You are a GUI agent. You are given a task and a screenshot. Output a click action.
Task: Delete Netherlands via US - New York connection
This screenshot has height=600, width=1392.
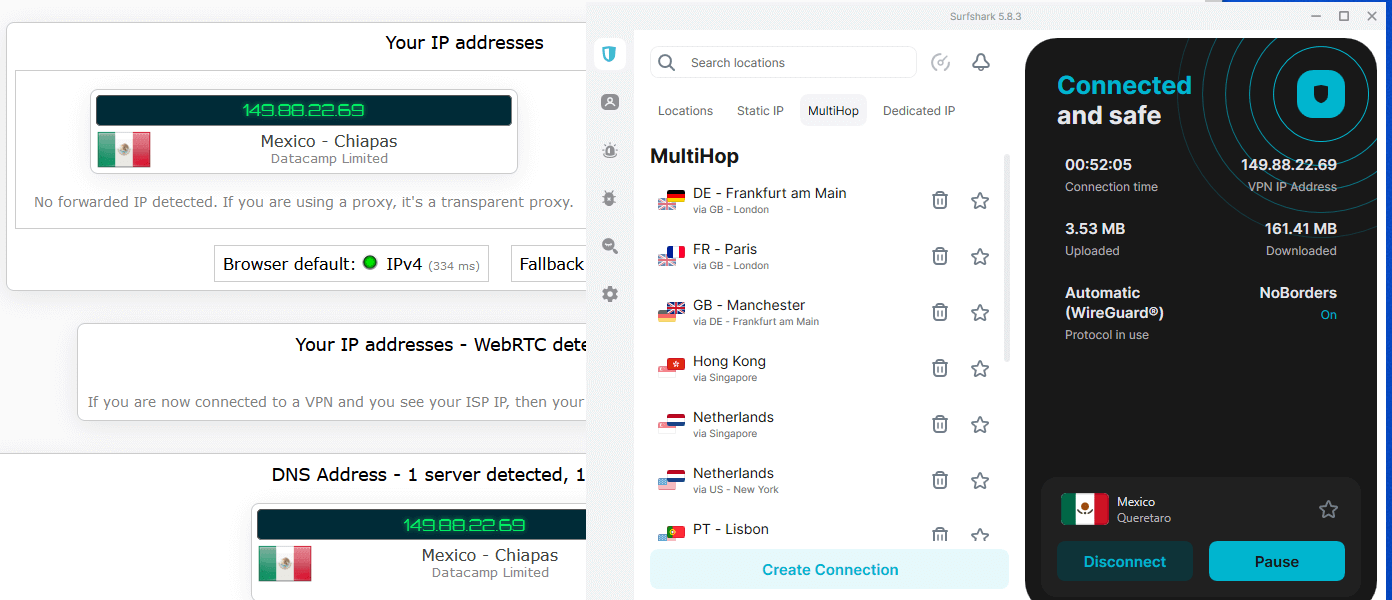coord(940,481)
